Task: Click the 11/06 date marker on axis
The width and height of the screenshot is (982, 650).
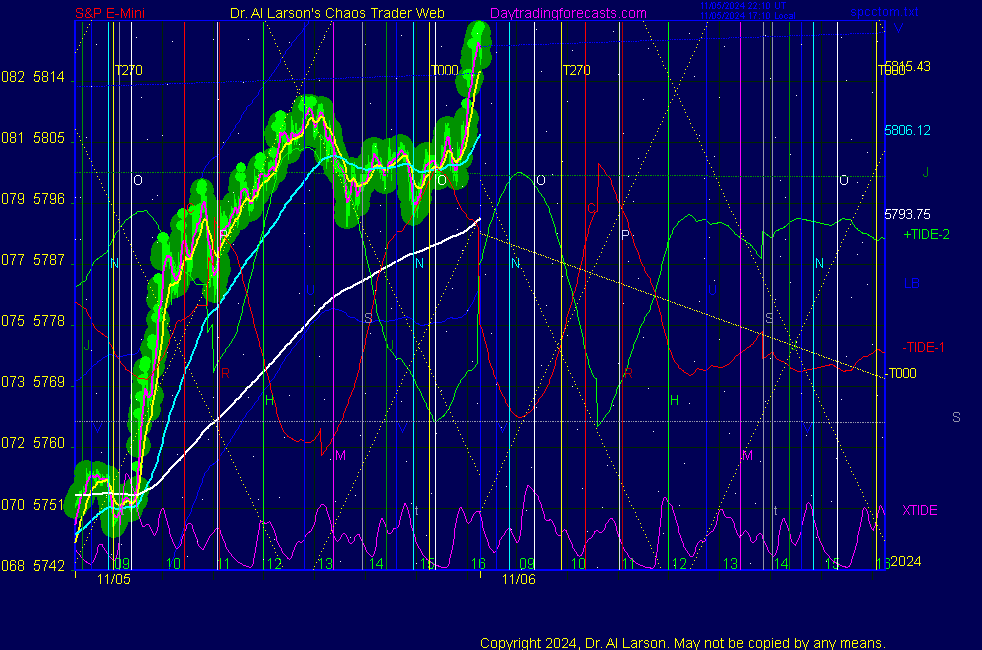Action: 518,579
